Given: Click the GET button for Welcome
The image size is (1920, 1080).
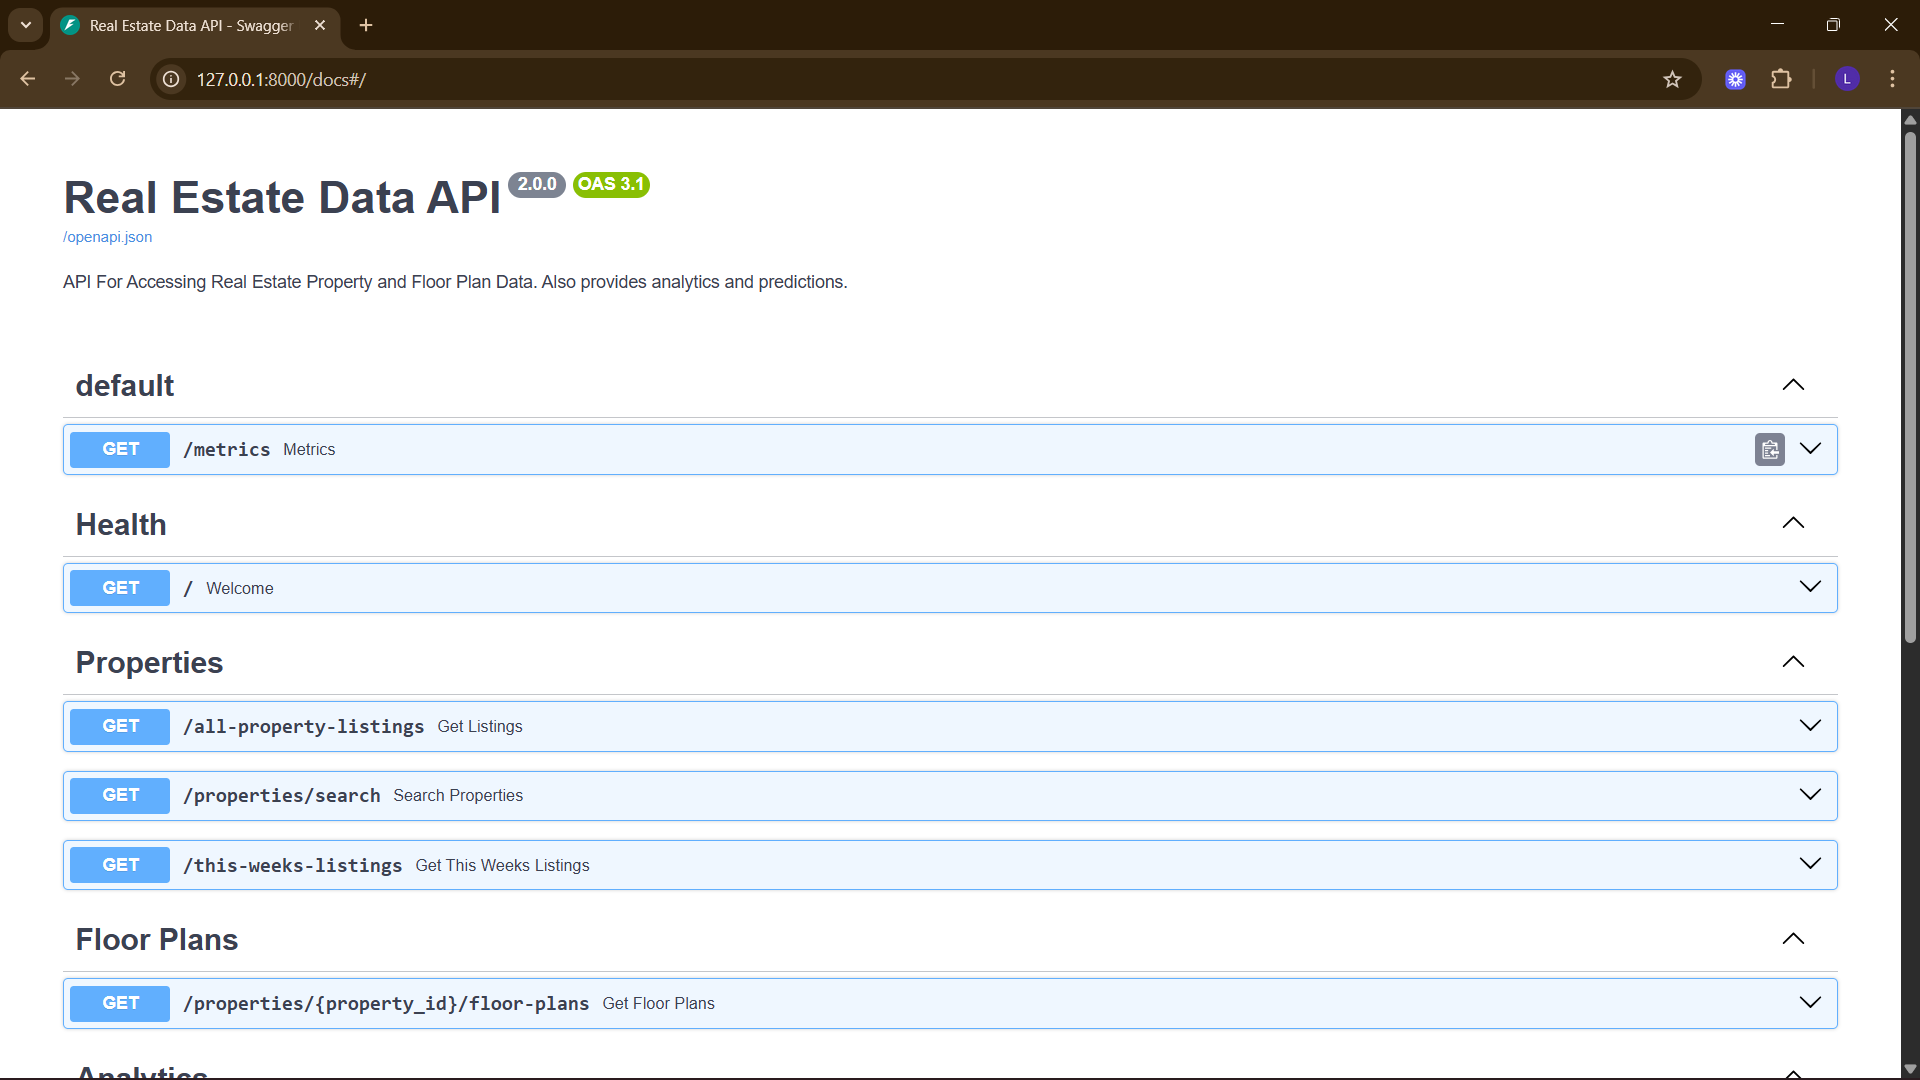Looking at the screenshot, I should point(120,588).
